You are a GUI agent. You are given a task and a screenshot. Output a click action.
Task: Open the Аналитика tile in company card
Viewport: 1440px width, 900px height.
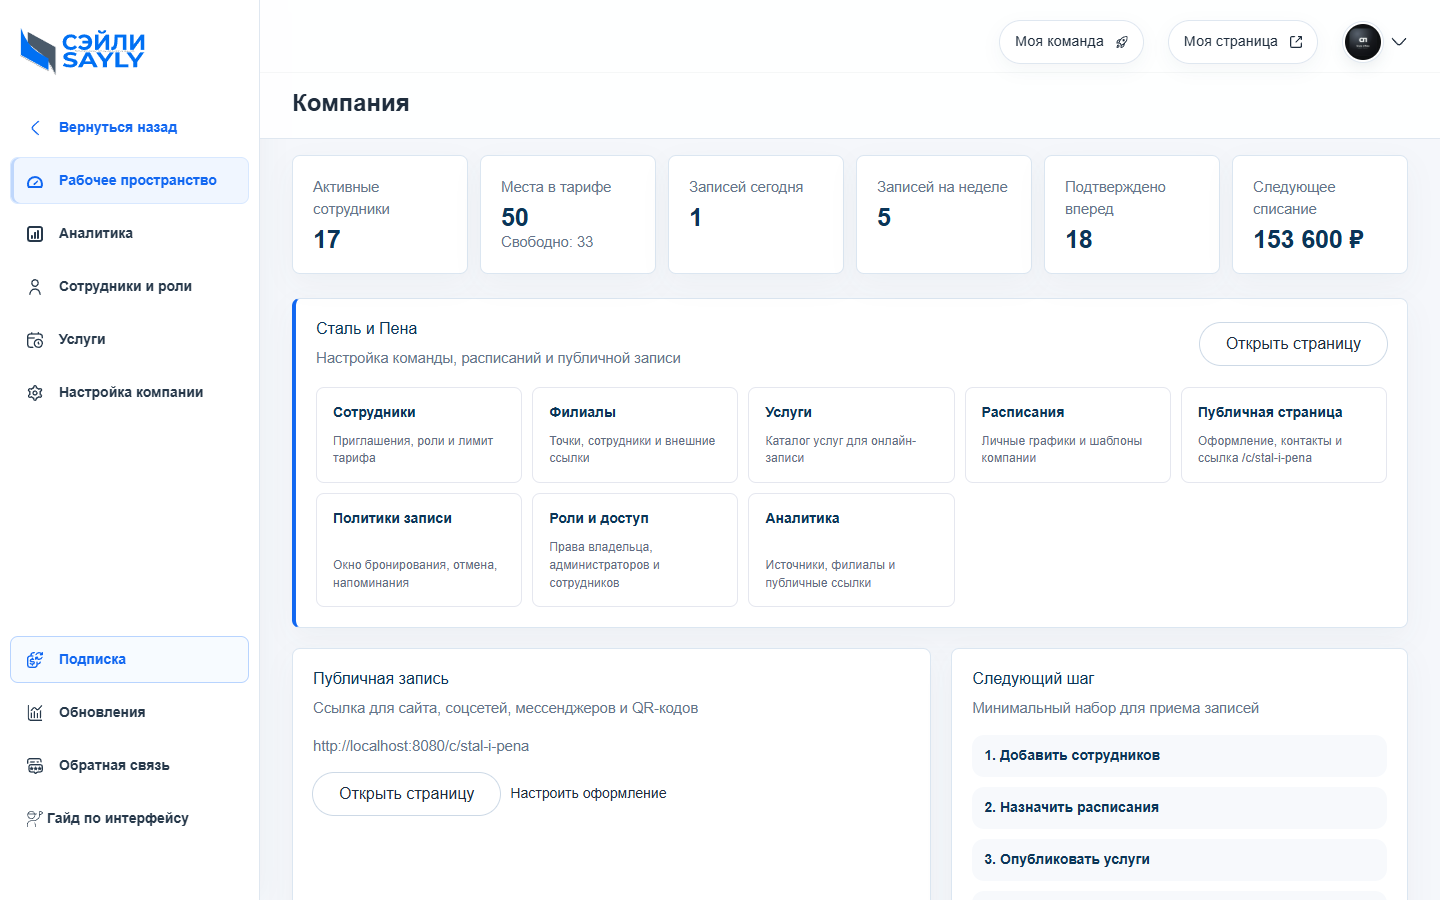[851, 550]
